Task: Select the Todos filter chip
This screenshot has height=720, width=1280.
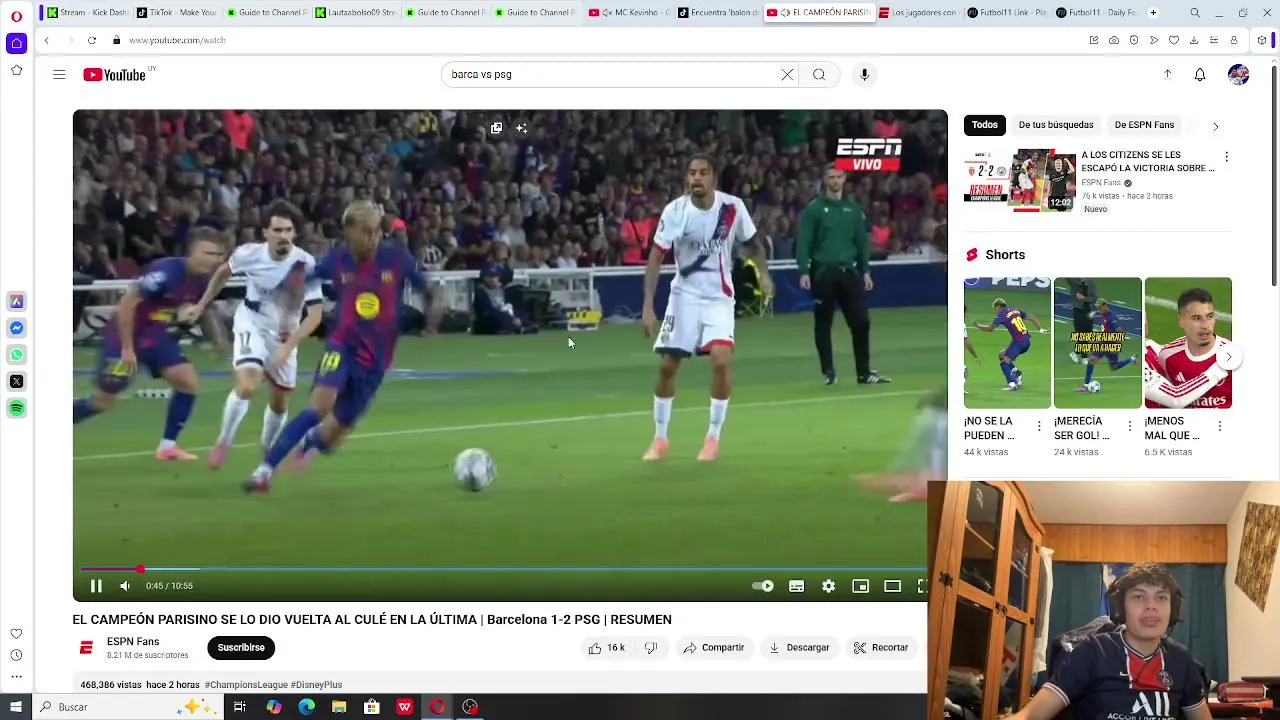Action: (x=985, y=125)
